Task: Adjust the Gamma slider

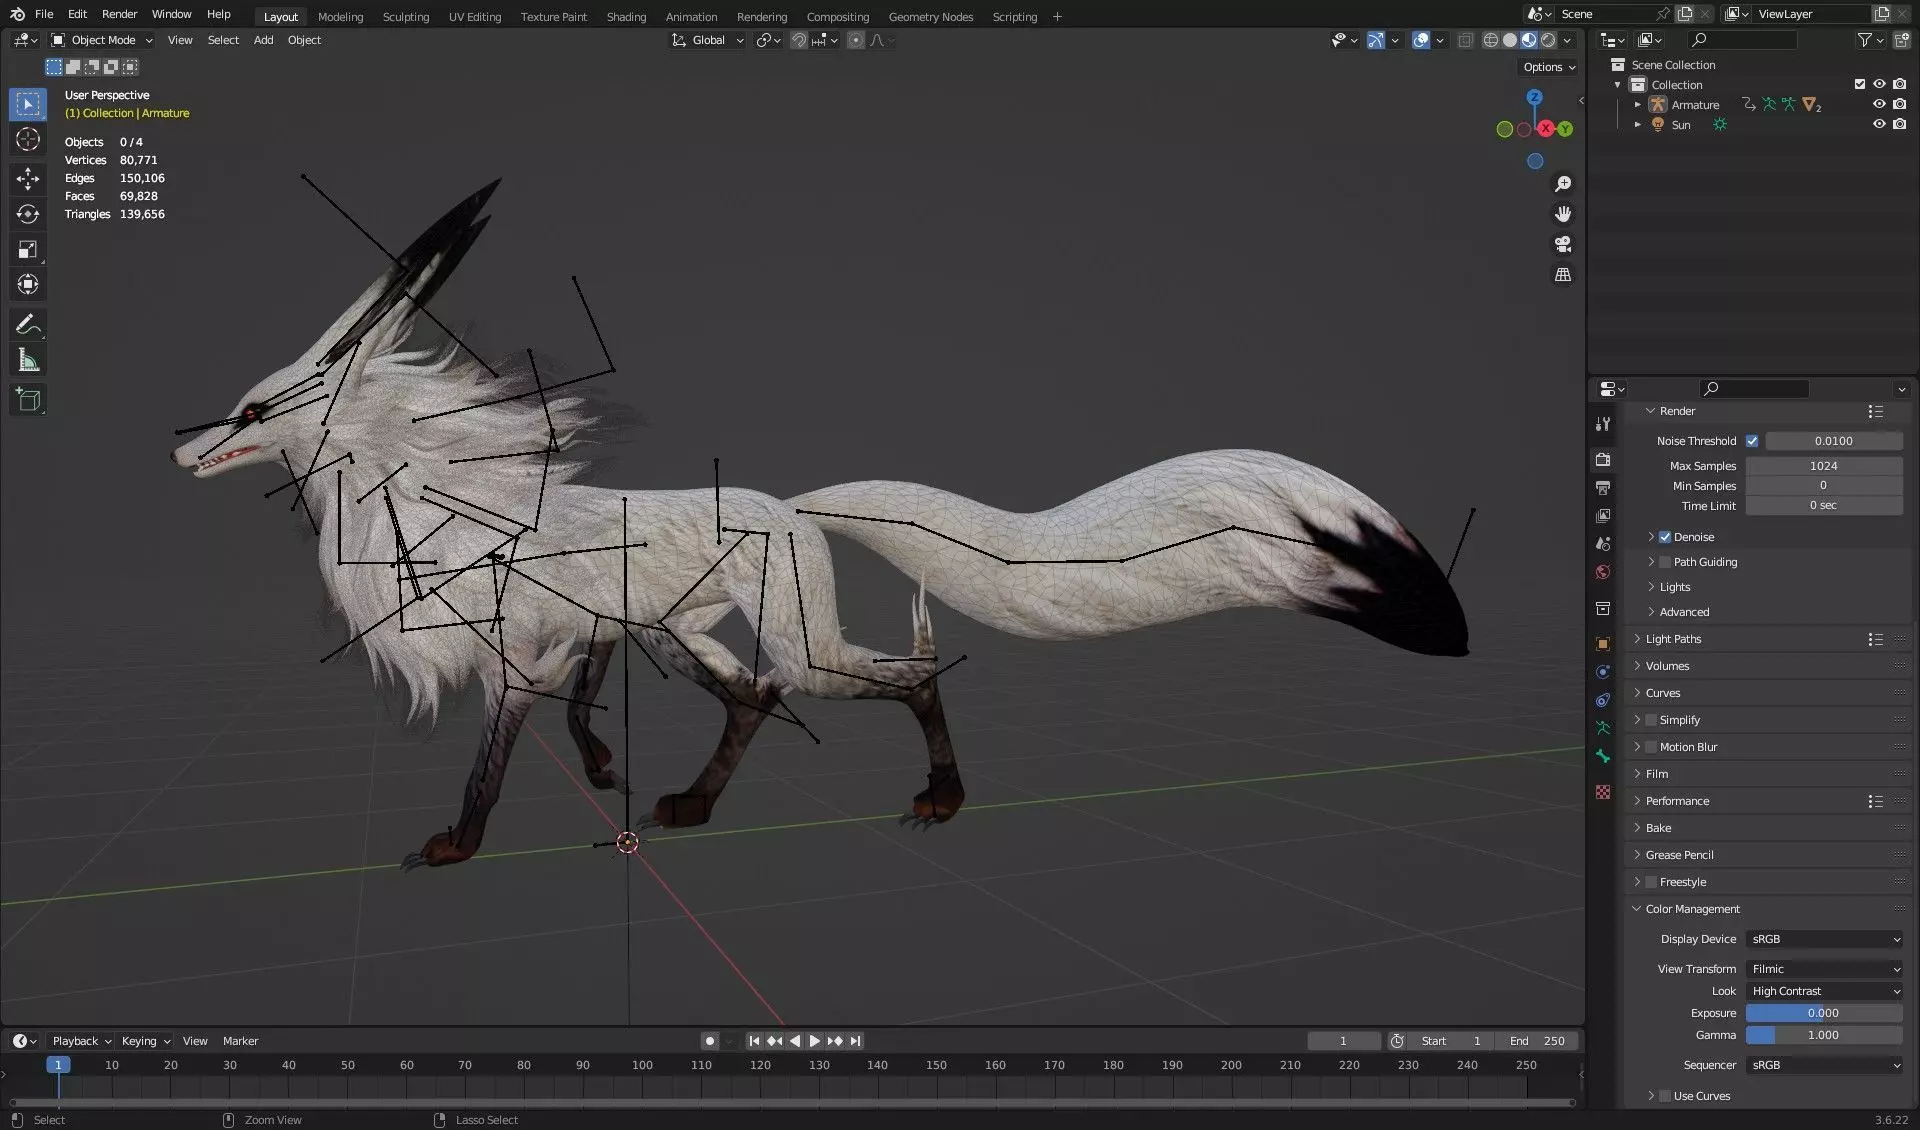Action: (1824, 1035)
